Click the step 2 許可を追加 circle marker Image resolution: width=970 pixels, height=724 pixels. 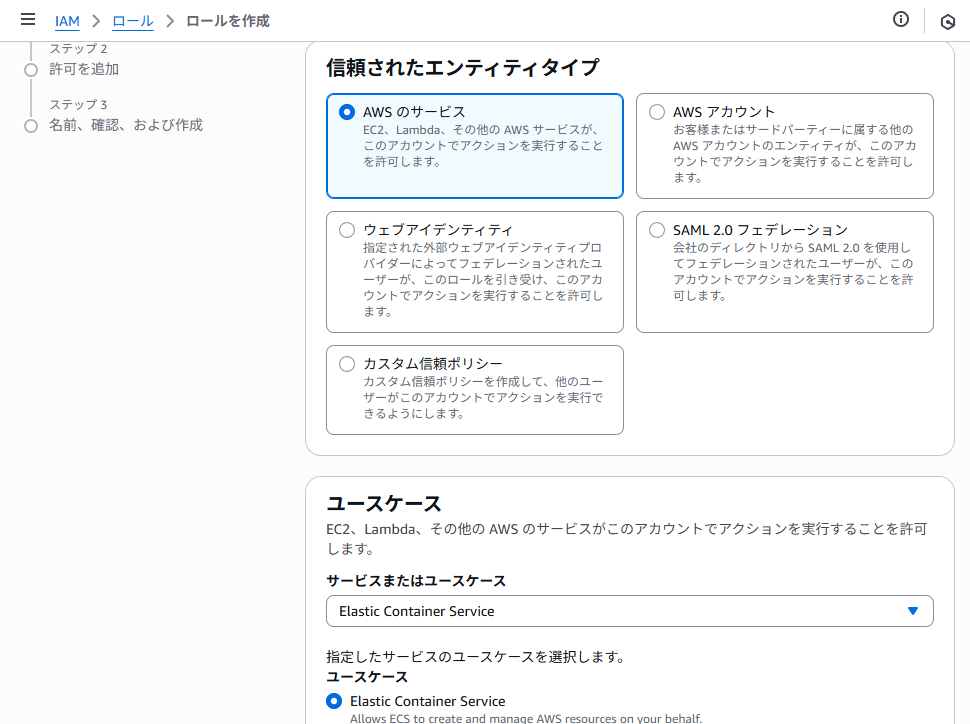31,70
